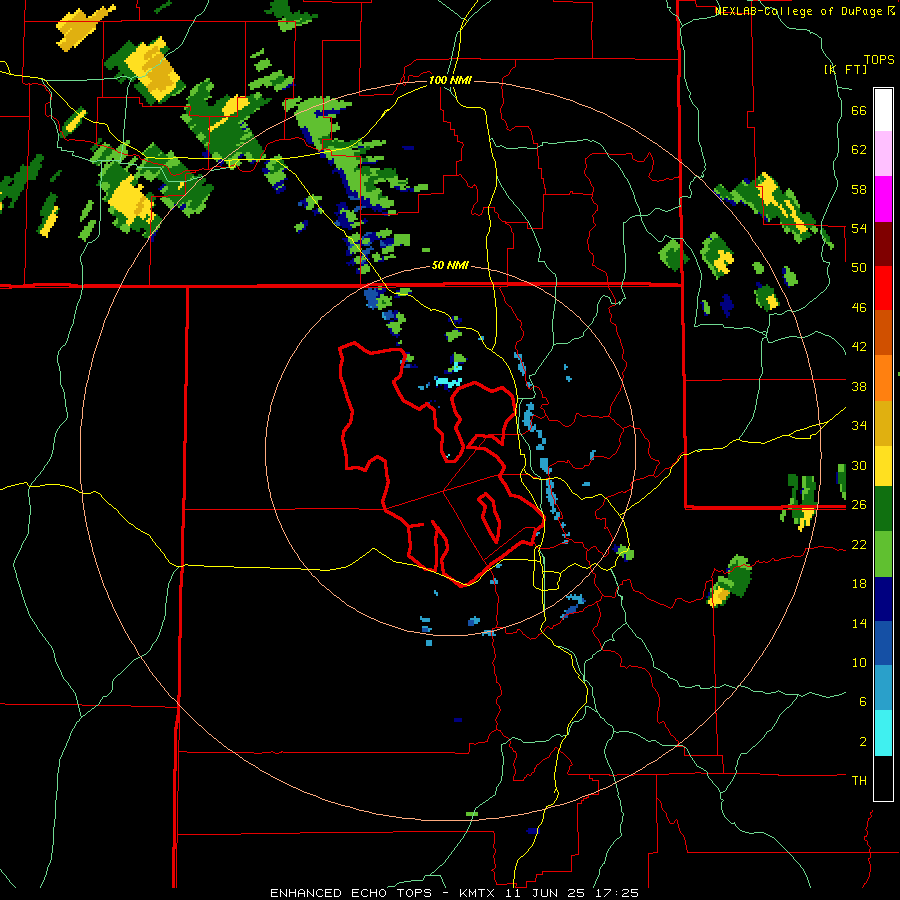
Task: Click the '66' legend value
Action: point(859,111)
